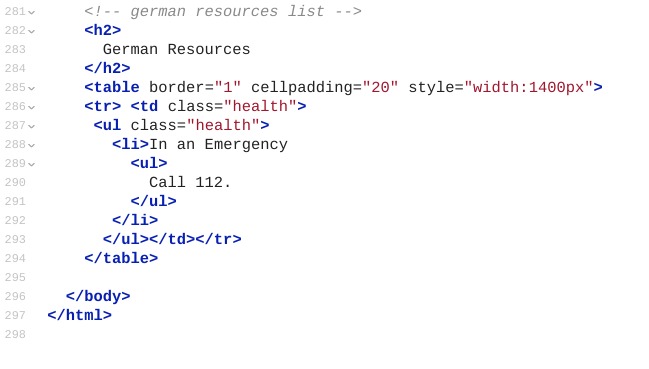Click line number 294 in gutter
This screenshot has width=649, height=369.
(x=15, y=259)
